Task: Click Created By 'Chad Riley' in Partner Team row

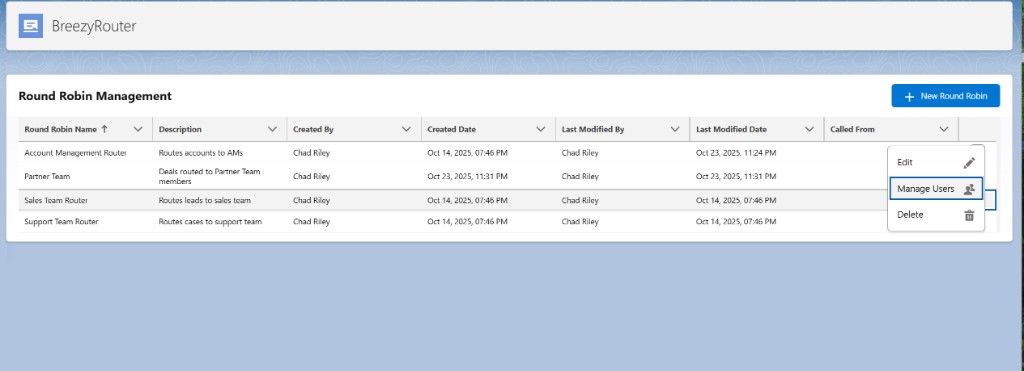Action: (x=312, y=176)
